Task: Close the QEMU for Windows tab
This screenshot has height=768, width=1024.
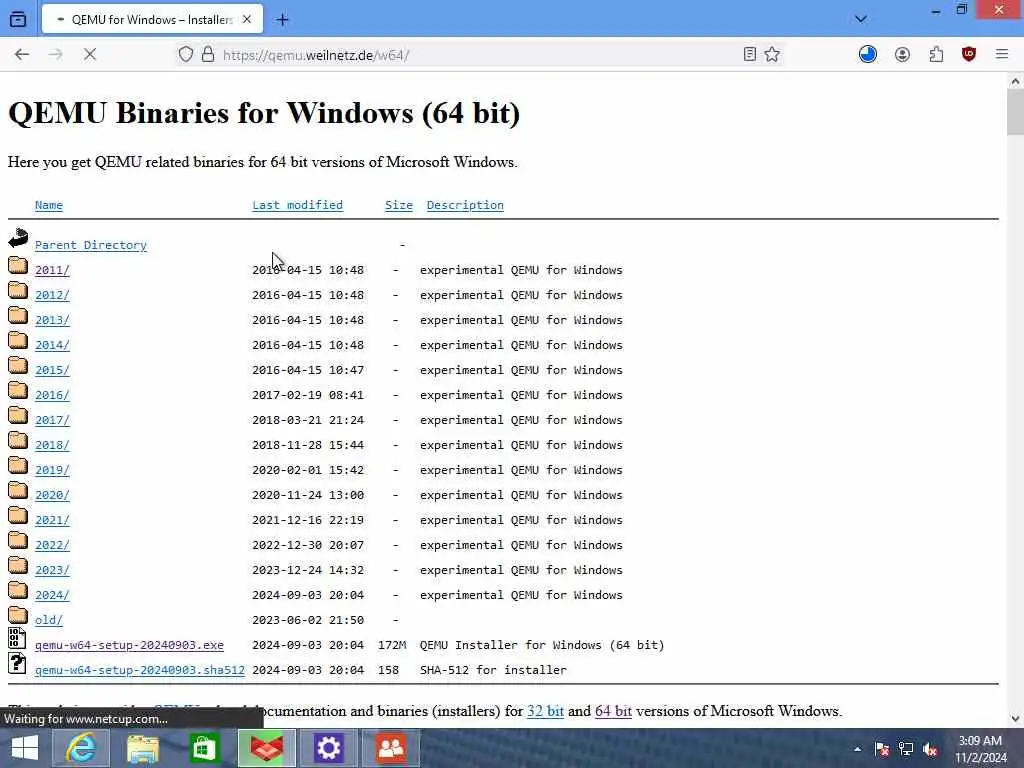Action: [247, 20]
